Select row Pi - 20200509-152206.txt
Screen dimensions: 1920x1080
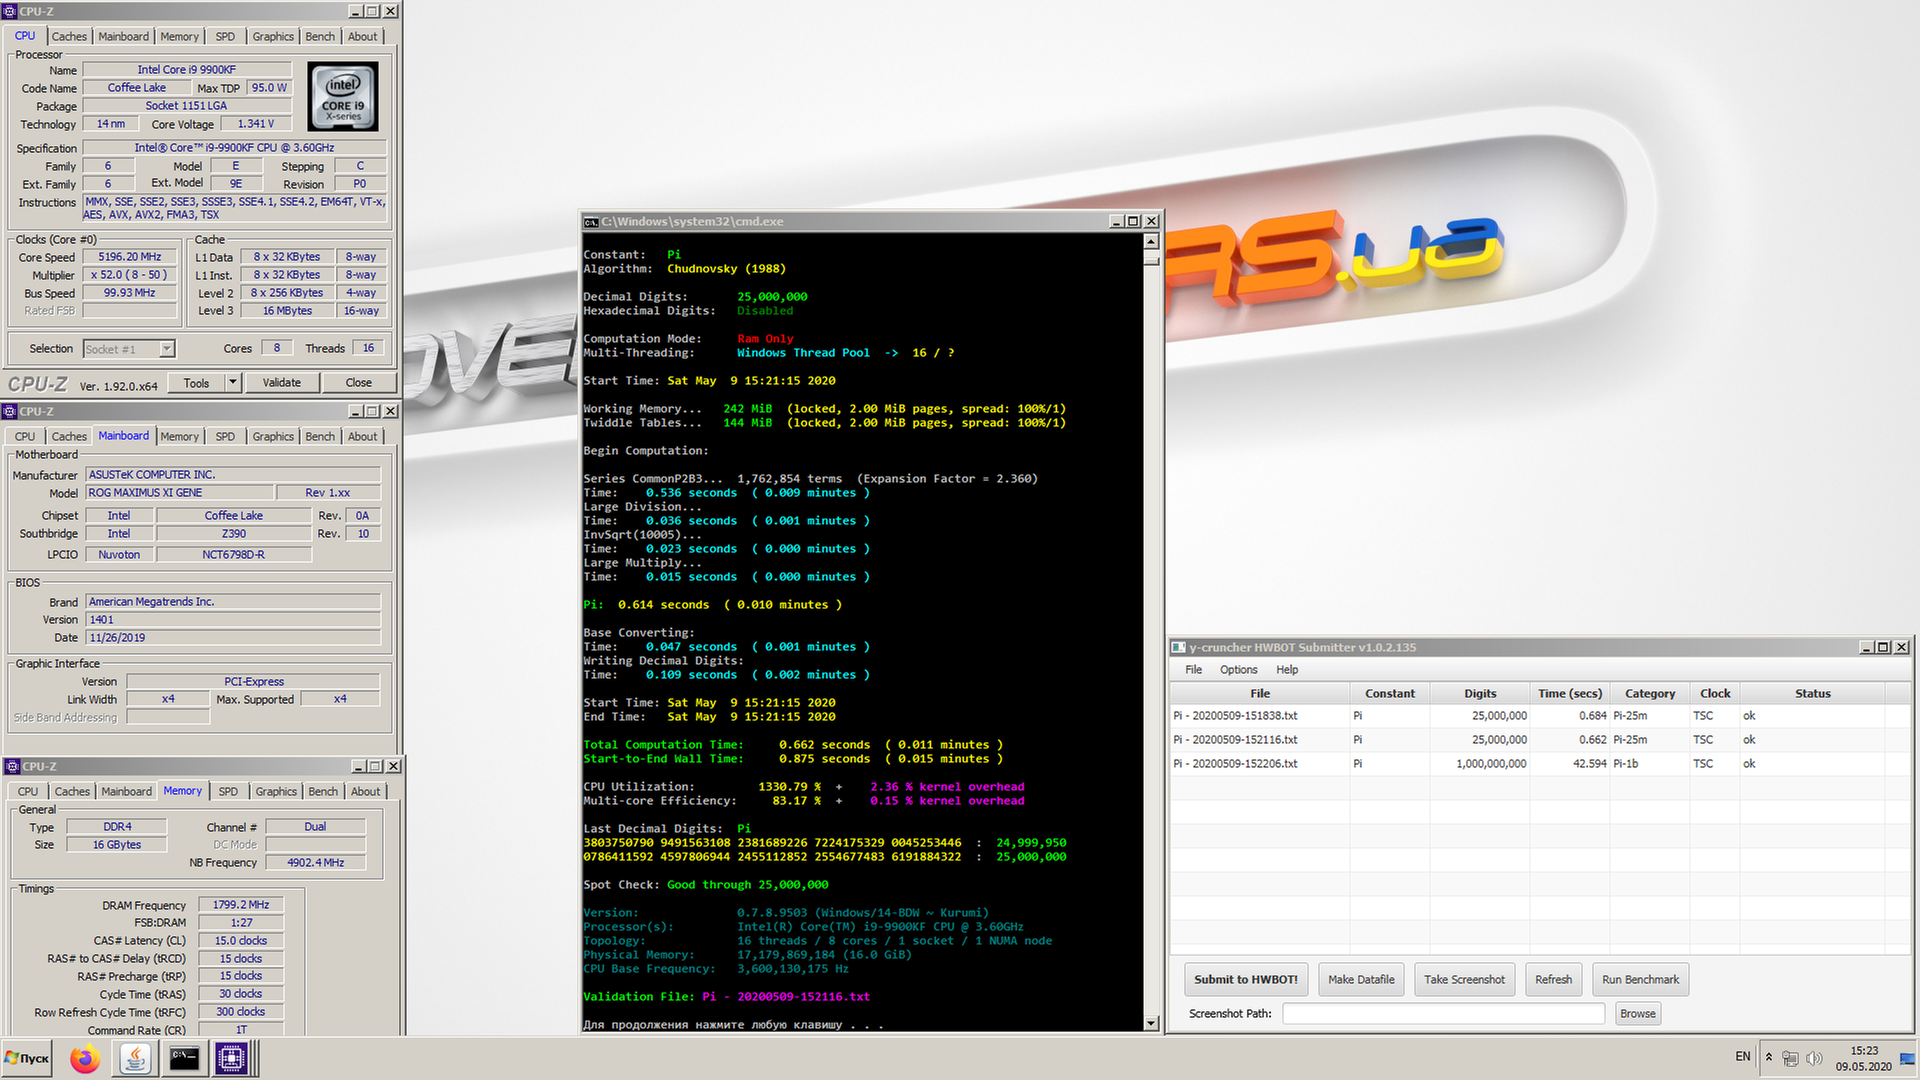tap(1540, 764)
